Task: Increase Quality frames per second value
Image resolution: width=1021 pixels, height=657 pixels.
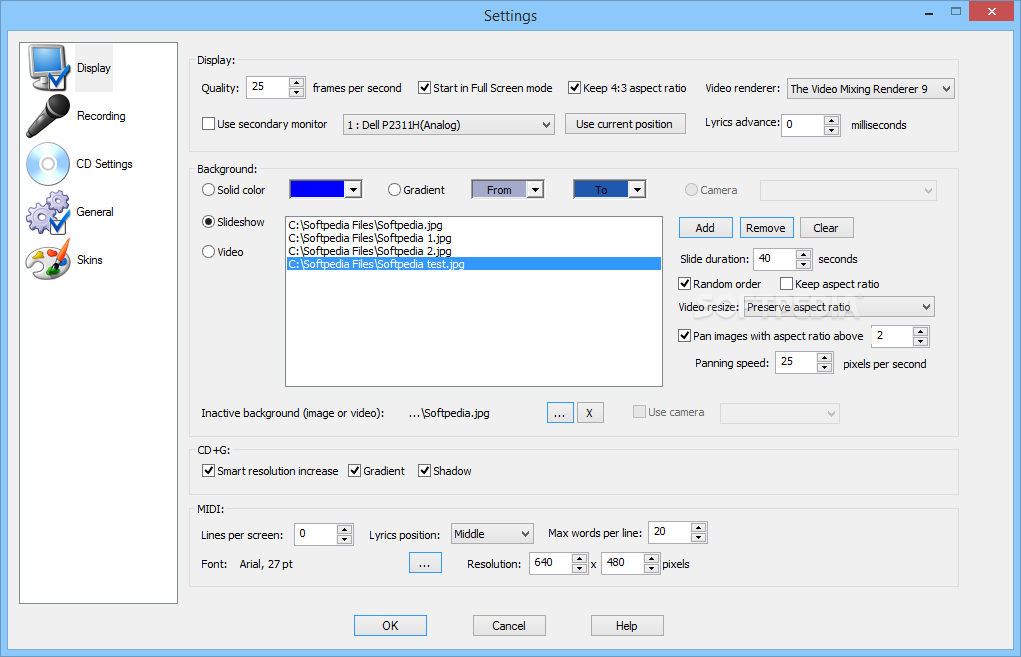Action: [x=296, y=82]
